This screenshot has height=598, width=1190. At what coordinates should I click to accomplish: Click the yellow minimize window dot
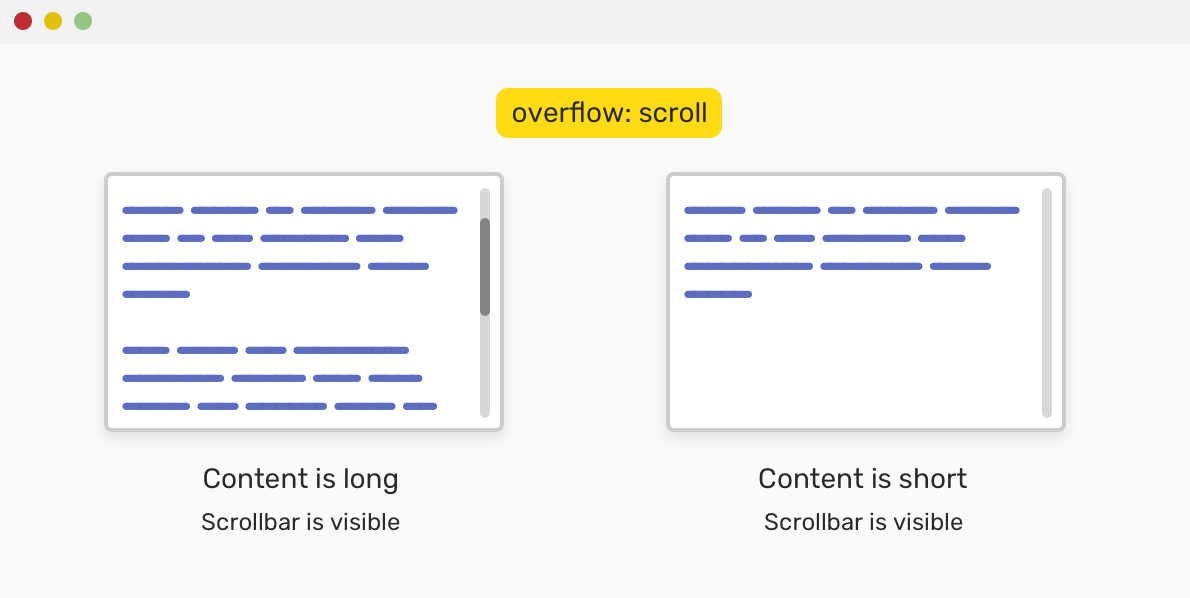pos(53,21)
